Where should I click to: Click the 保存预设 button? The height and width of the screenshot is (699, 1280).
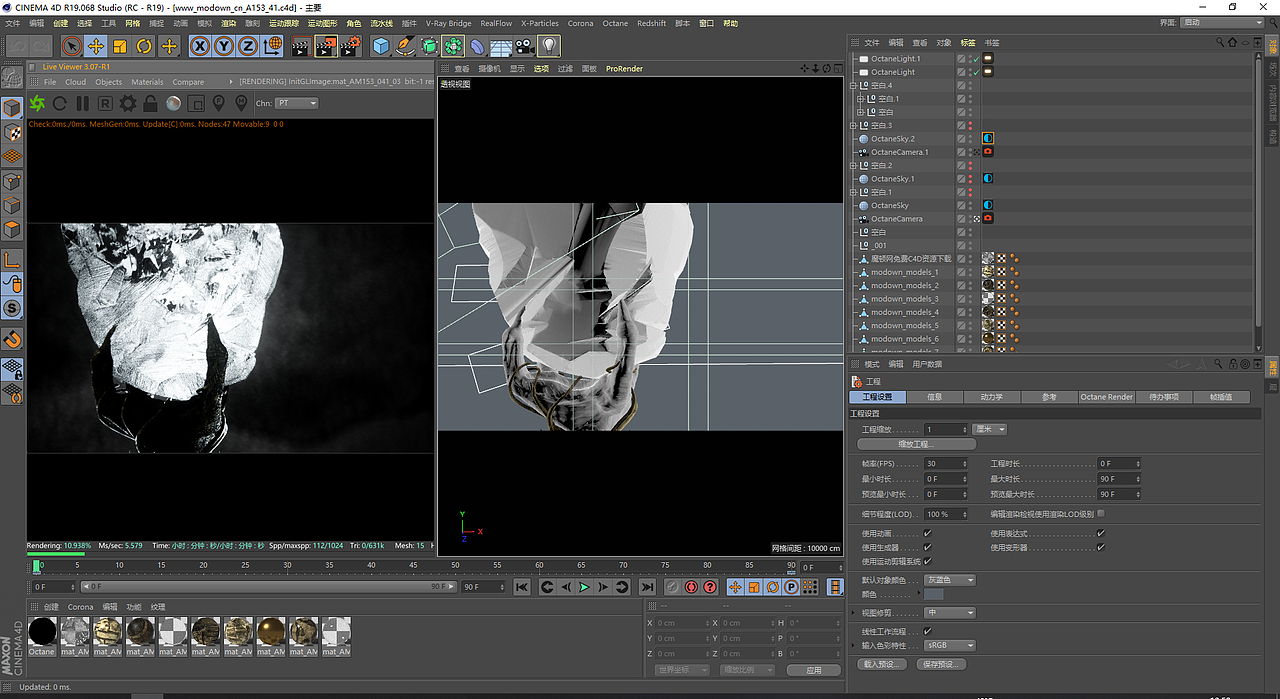pos(942,664)
